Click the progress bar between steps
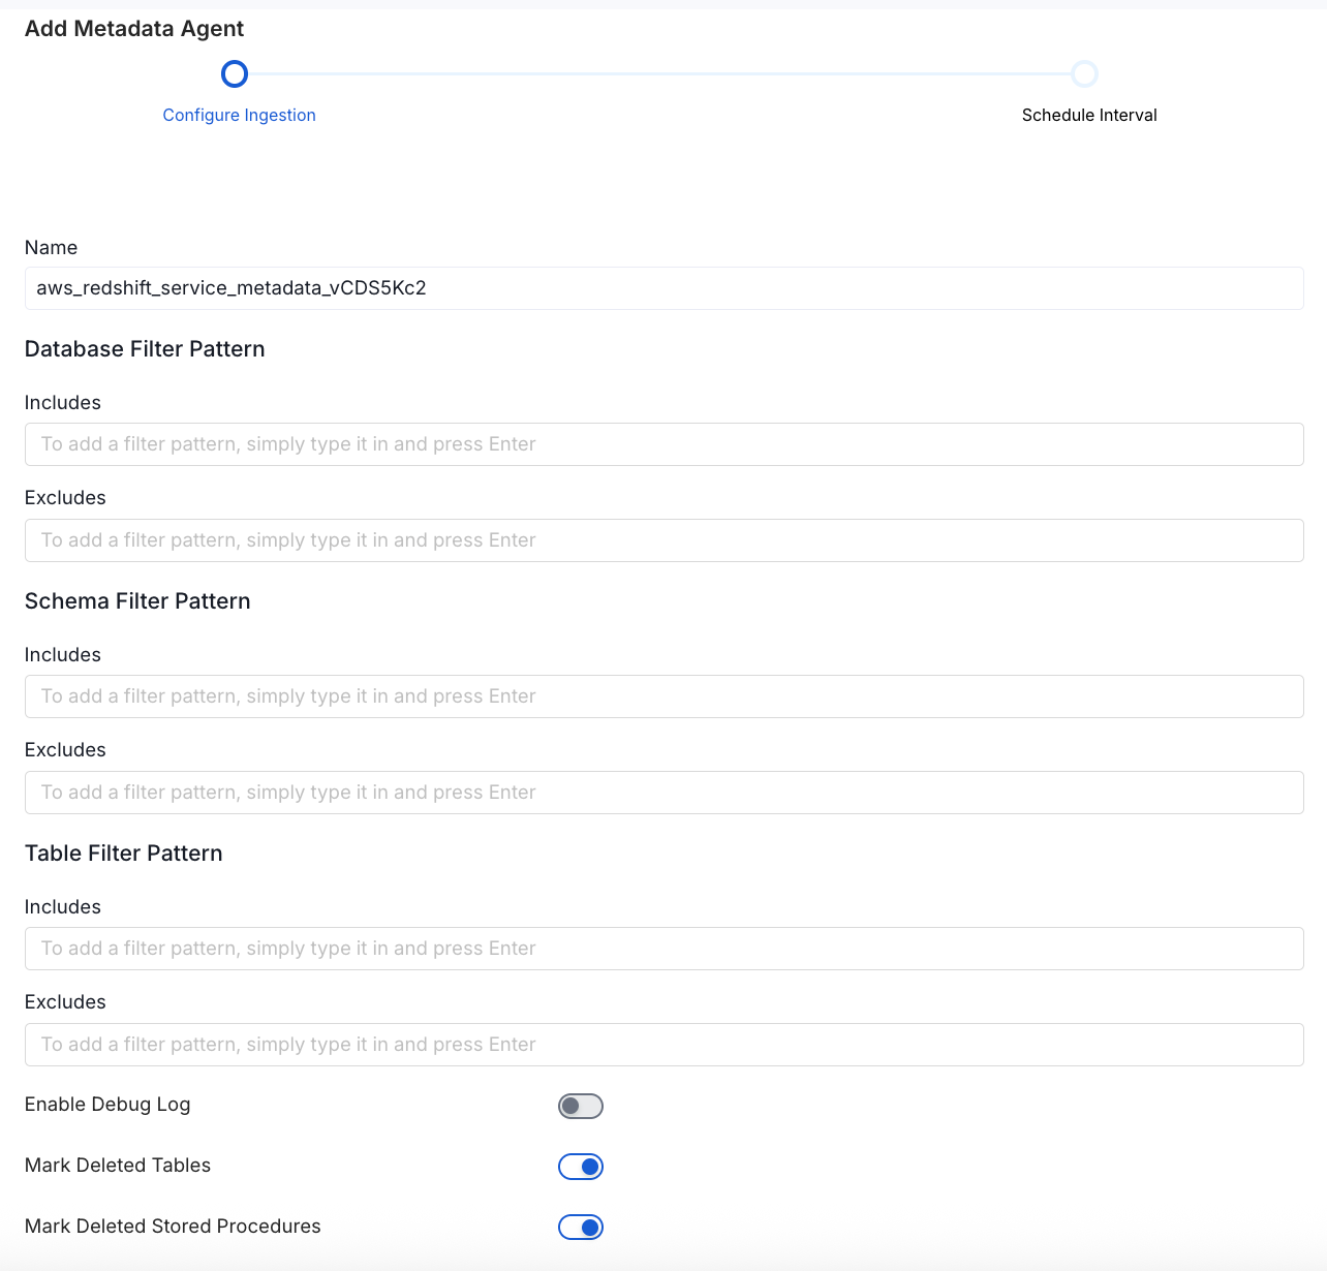This screenshot has height=1271, width=1327. (x=660, y=73)
